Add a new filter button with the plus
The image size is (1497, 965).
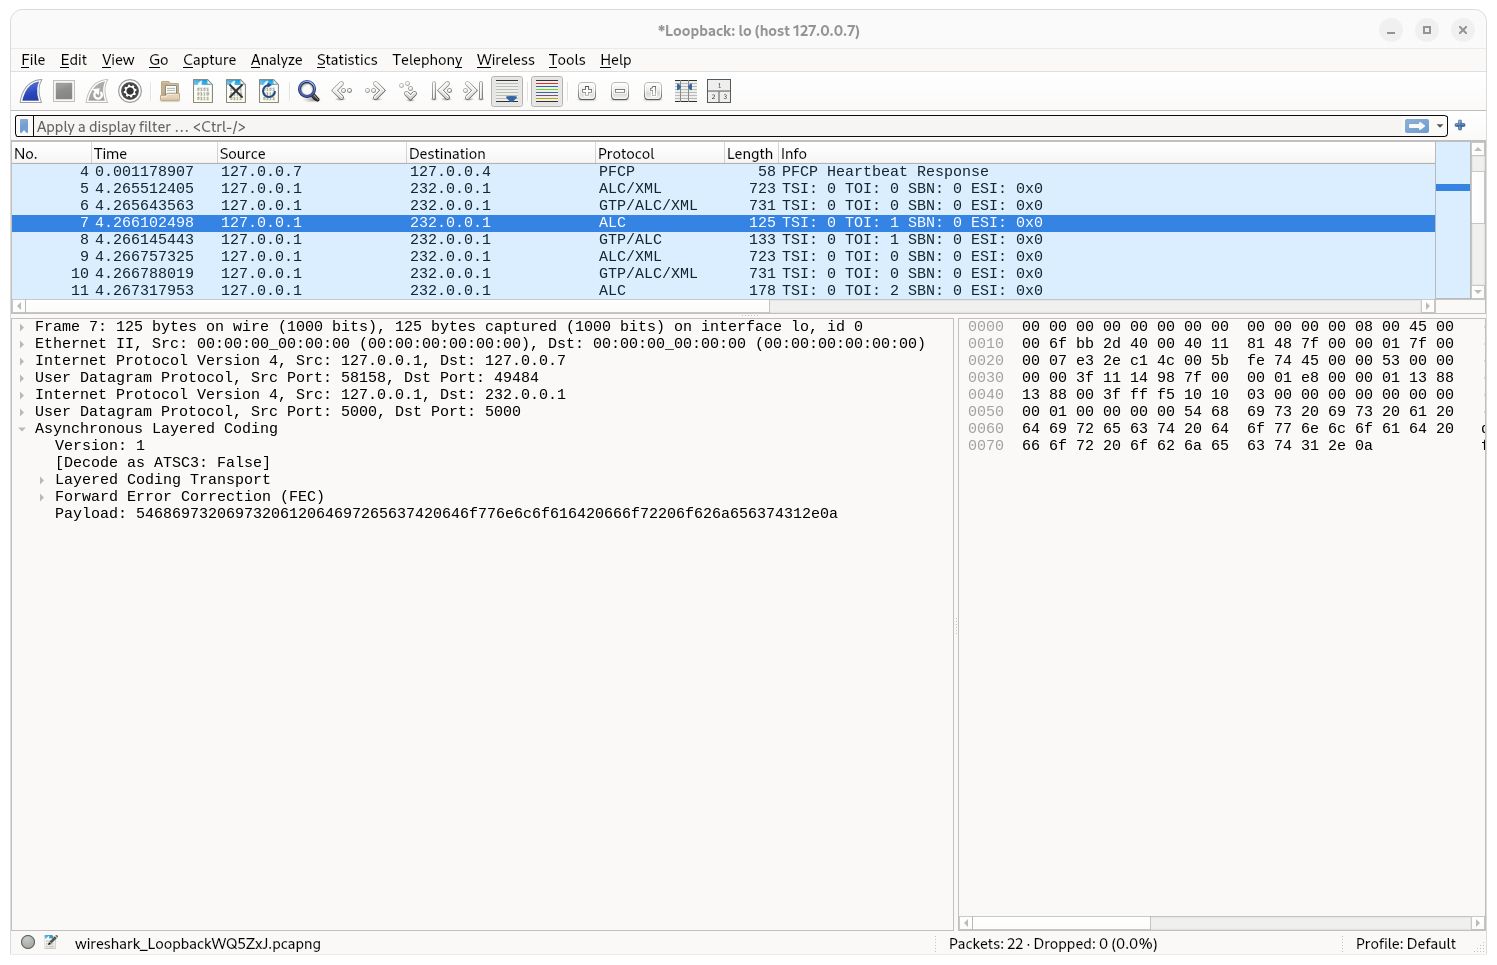pos(1460,126)
